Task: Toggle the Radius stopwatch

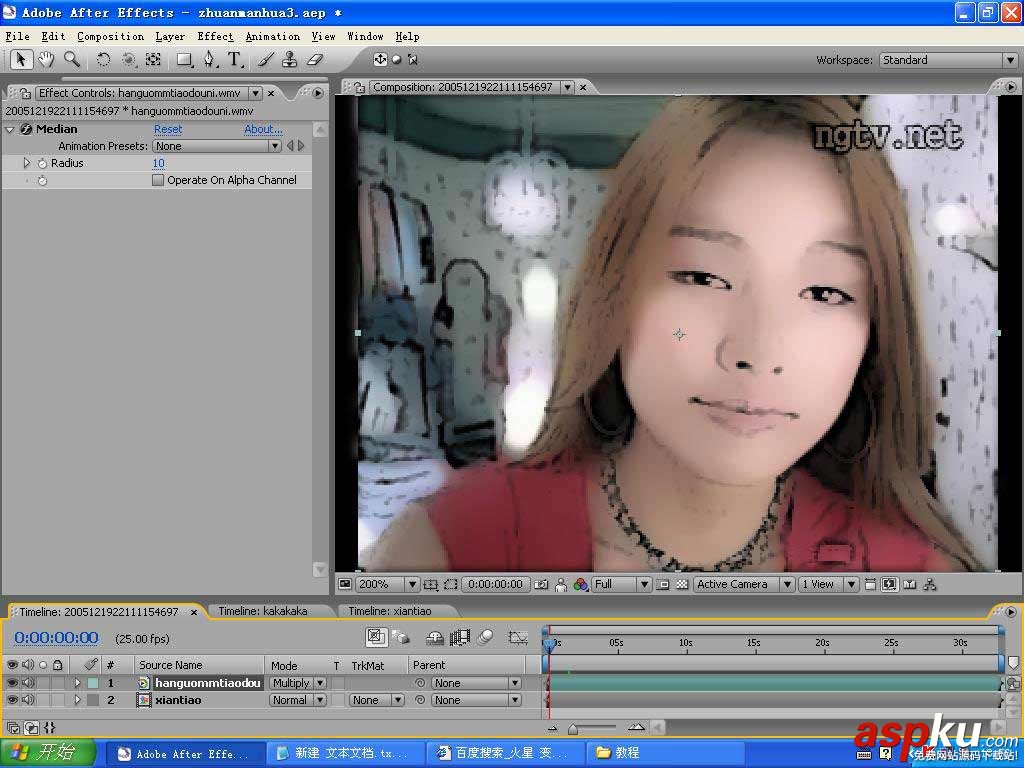Action: (42, 163)
